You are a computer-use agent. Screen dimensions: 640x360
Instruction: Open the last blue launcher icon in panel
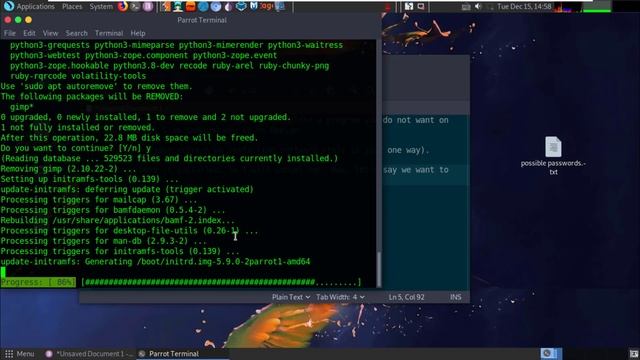pyautogui.click(x=280, y=7)
